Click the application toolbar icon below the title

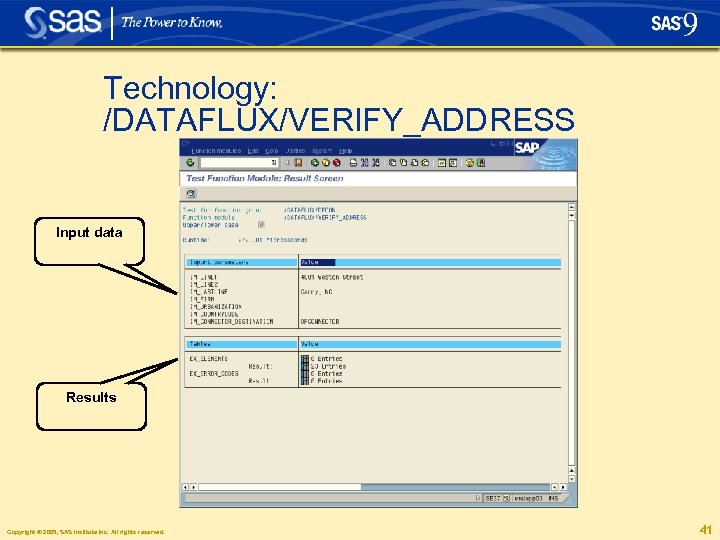[x=191, y=194]
